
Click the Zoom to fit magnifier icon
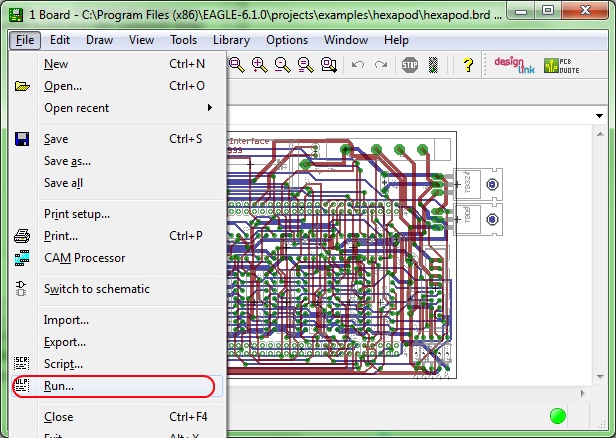236,64
